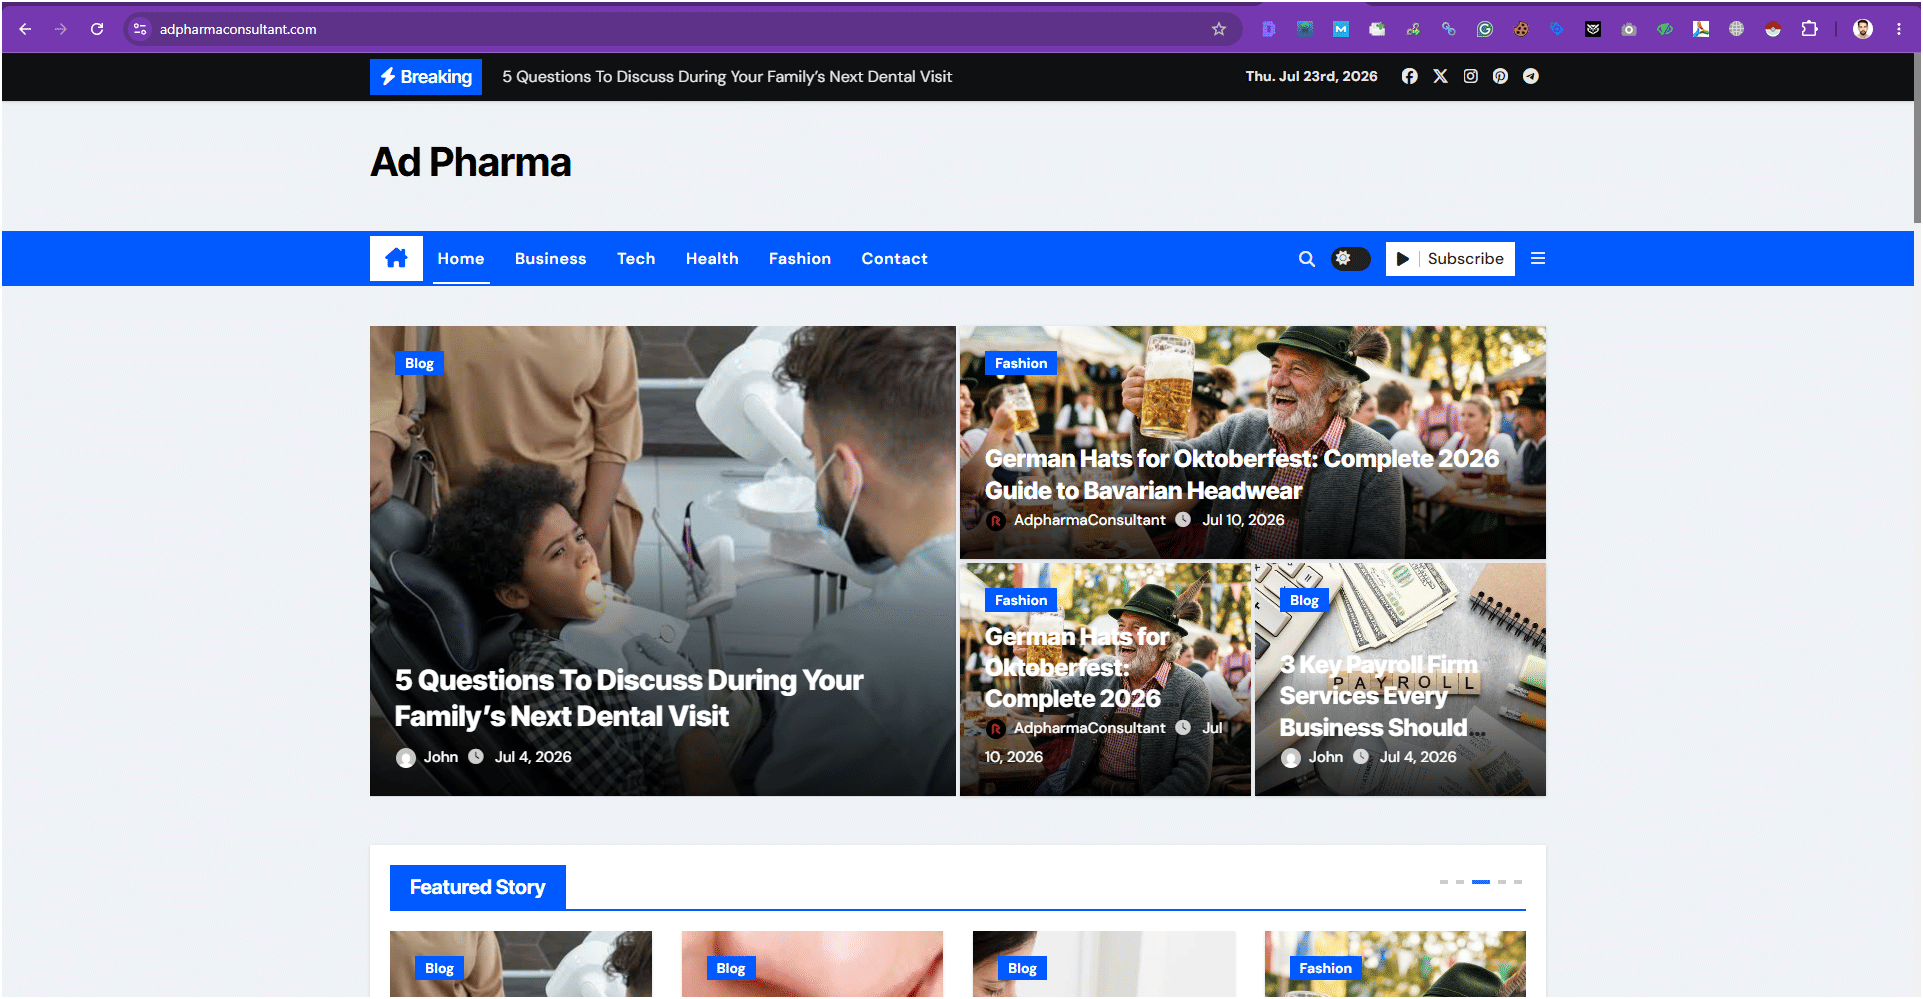Open German Hats Complete 2026 Guide headline
Screen dimensions: 1923x999
[1241, 474]
